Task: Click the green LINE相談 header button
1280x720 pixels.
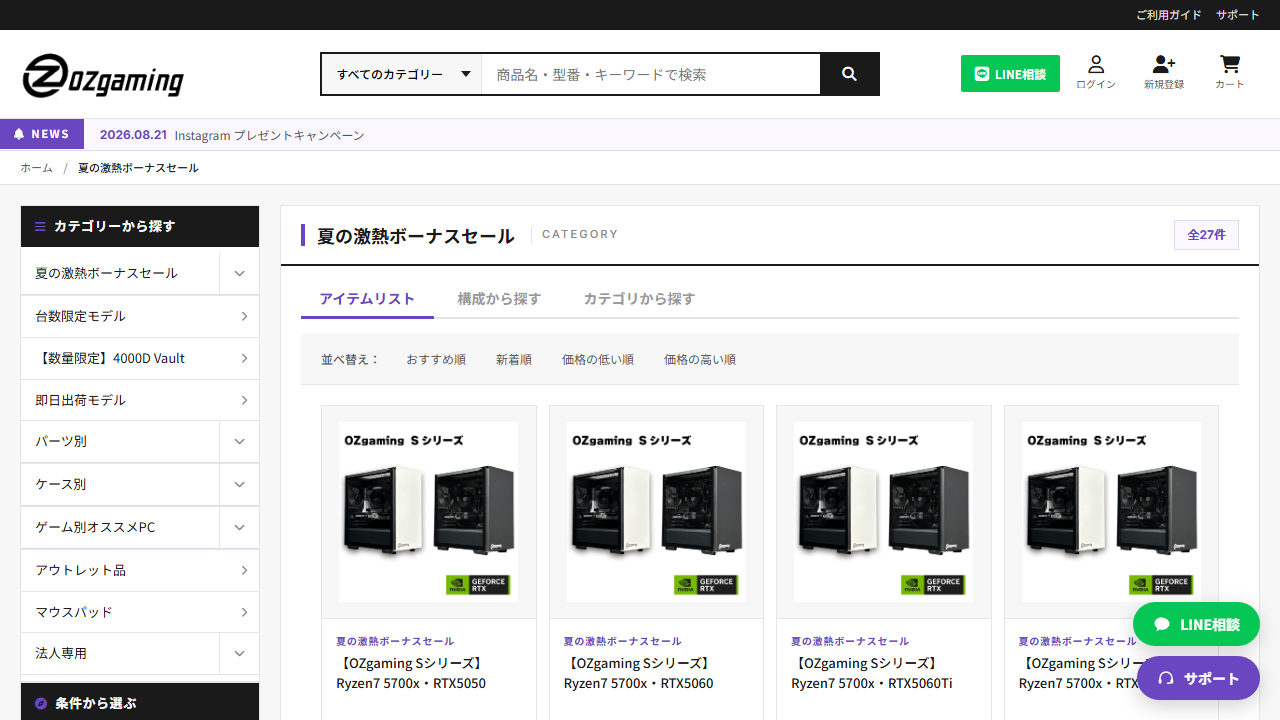Action: pos(1010,74)
